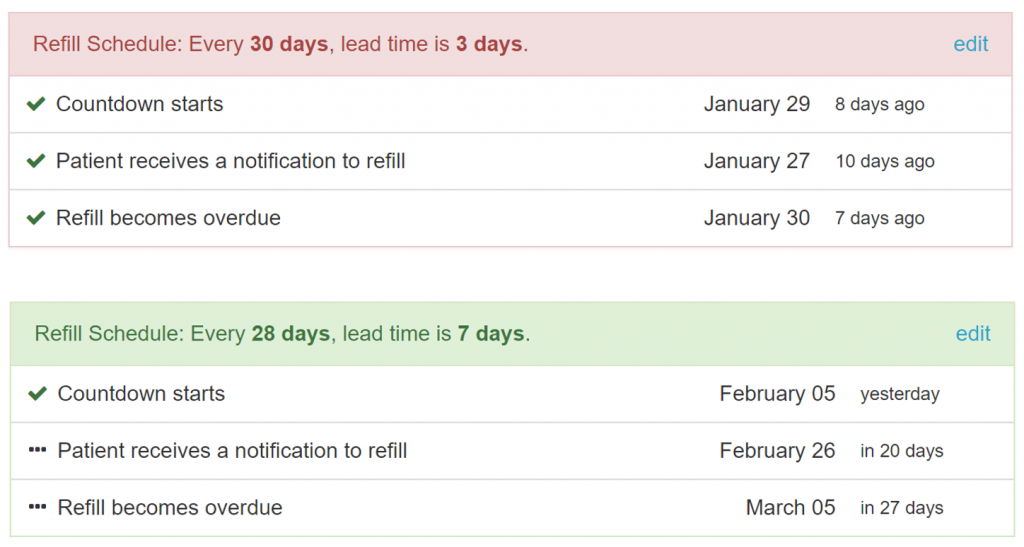1024x547 pixels.
Task: Click pending dots beside February 26 notification
Action: pyautogui.click(x=38, y=450)
